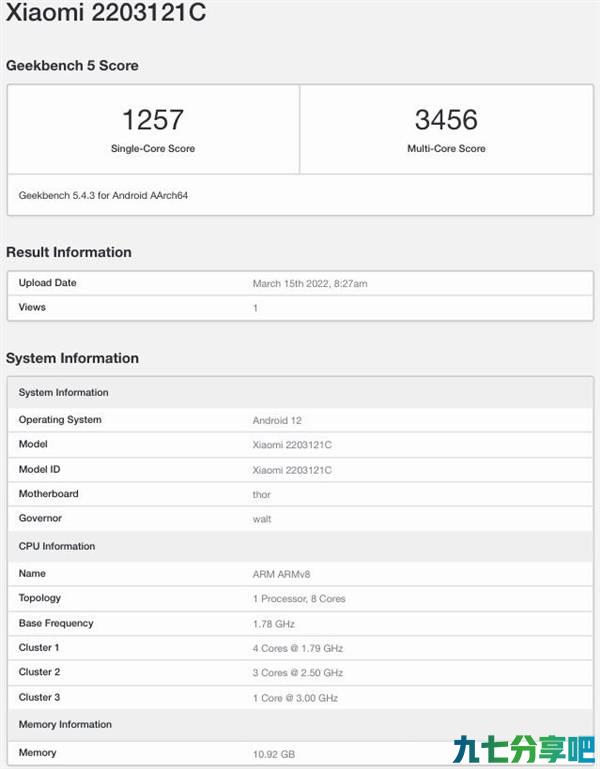Click the 'Memory' row label

coord(37,753)
